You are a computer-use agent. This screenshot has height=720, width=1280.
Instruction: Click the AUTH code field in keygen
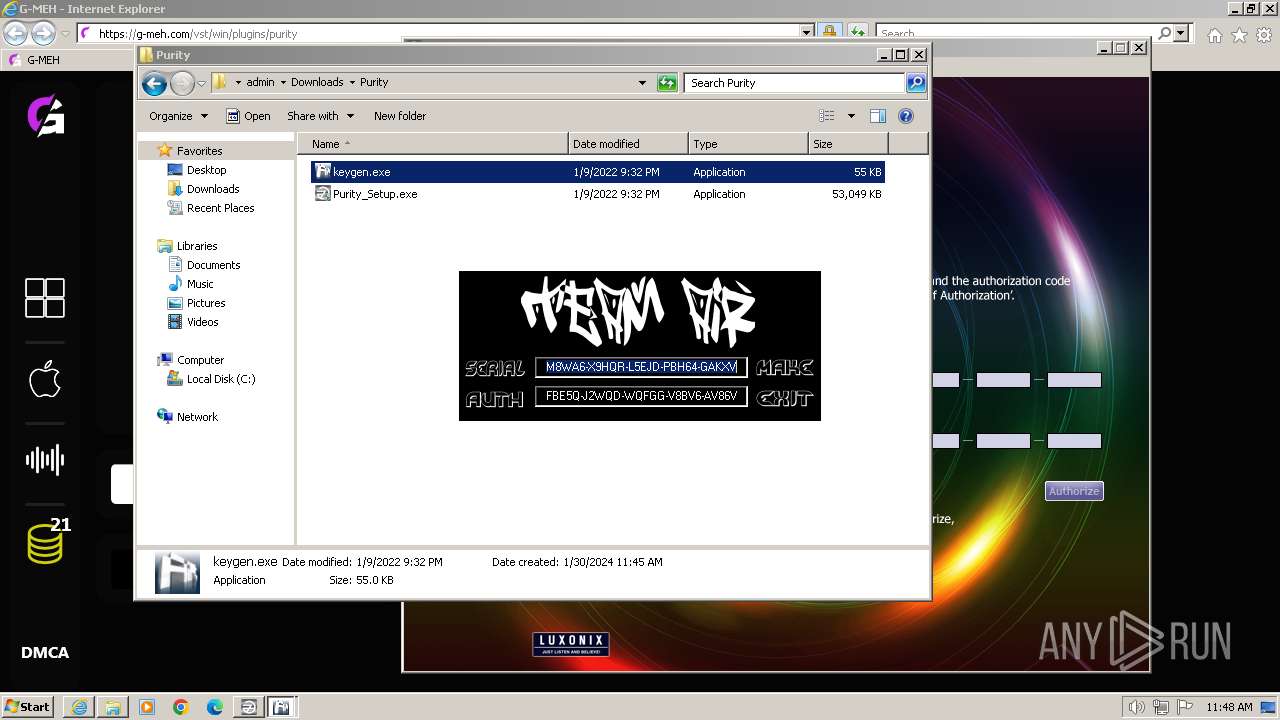[x=641, y=396]
